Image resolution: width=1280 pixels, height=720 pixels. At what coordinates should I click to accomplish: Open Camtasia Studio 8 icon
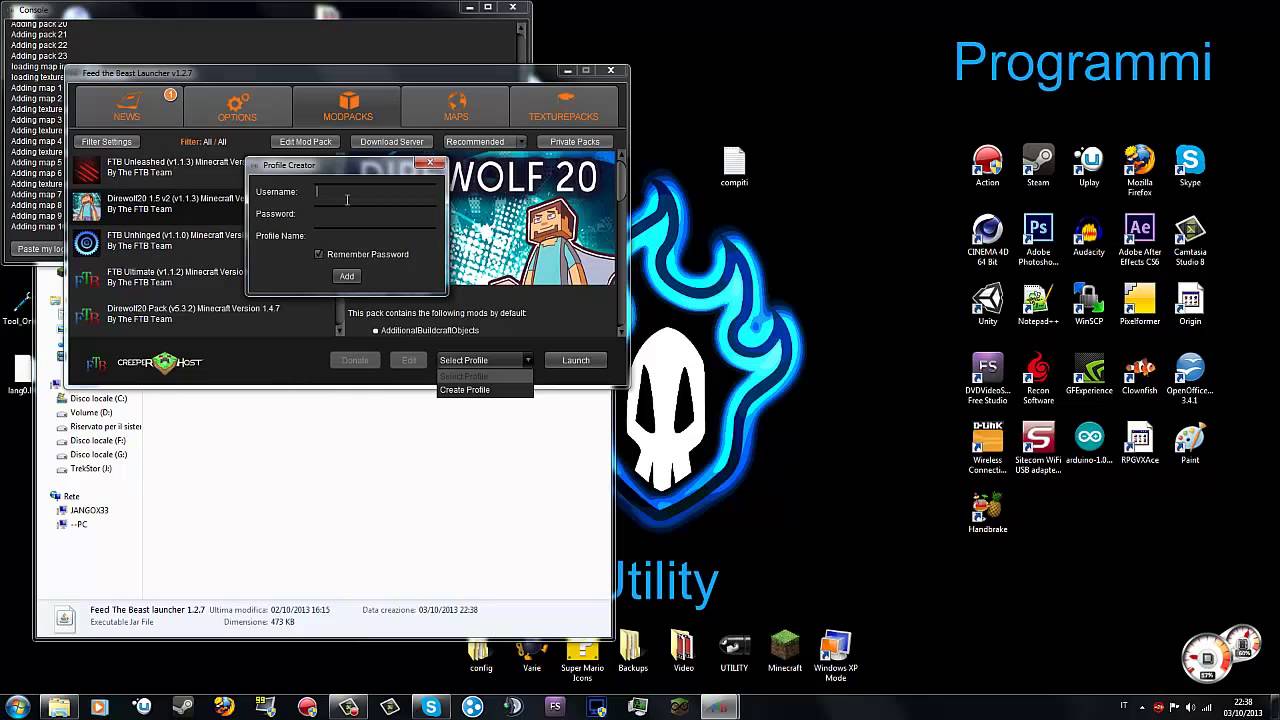click(x=1190, y=241)
